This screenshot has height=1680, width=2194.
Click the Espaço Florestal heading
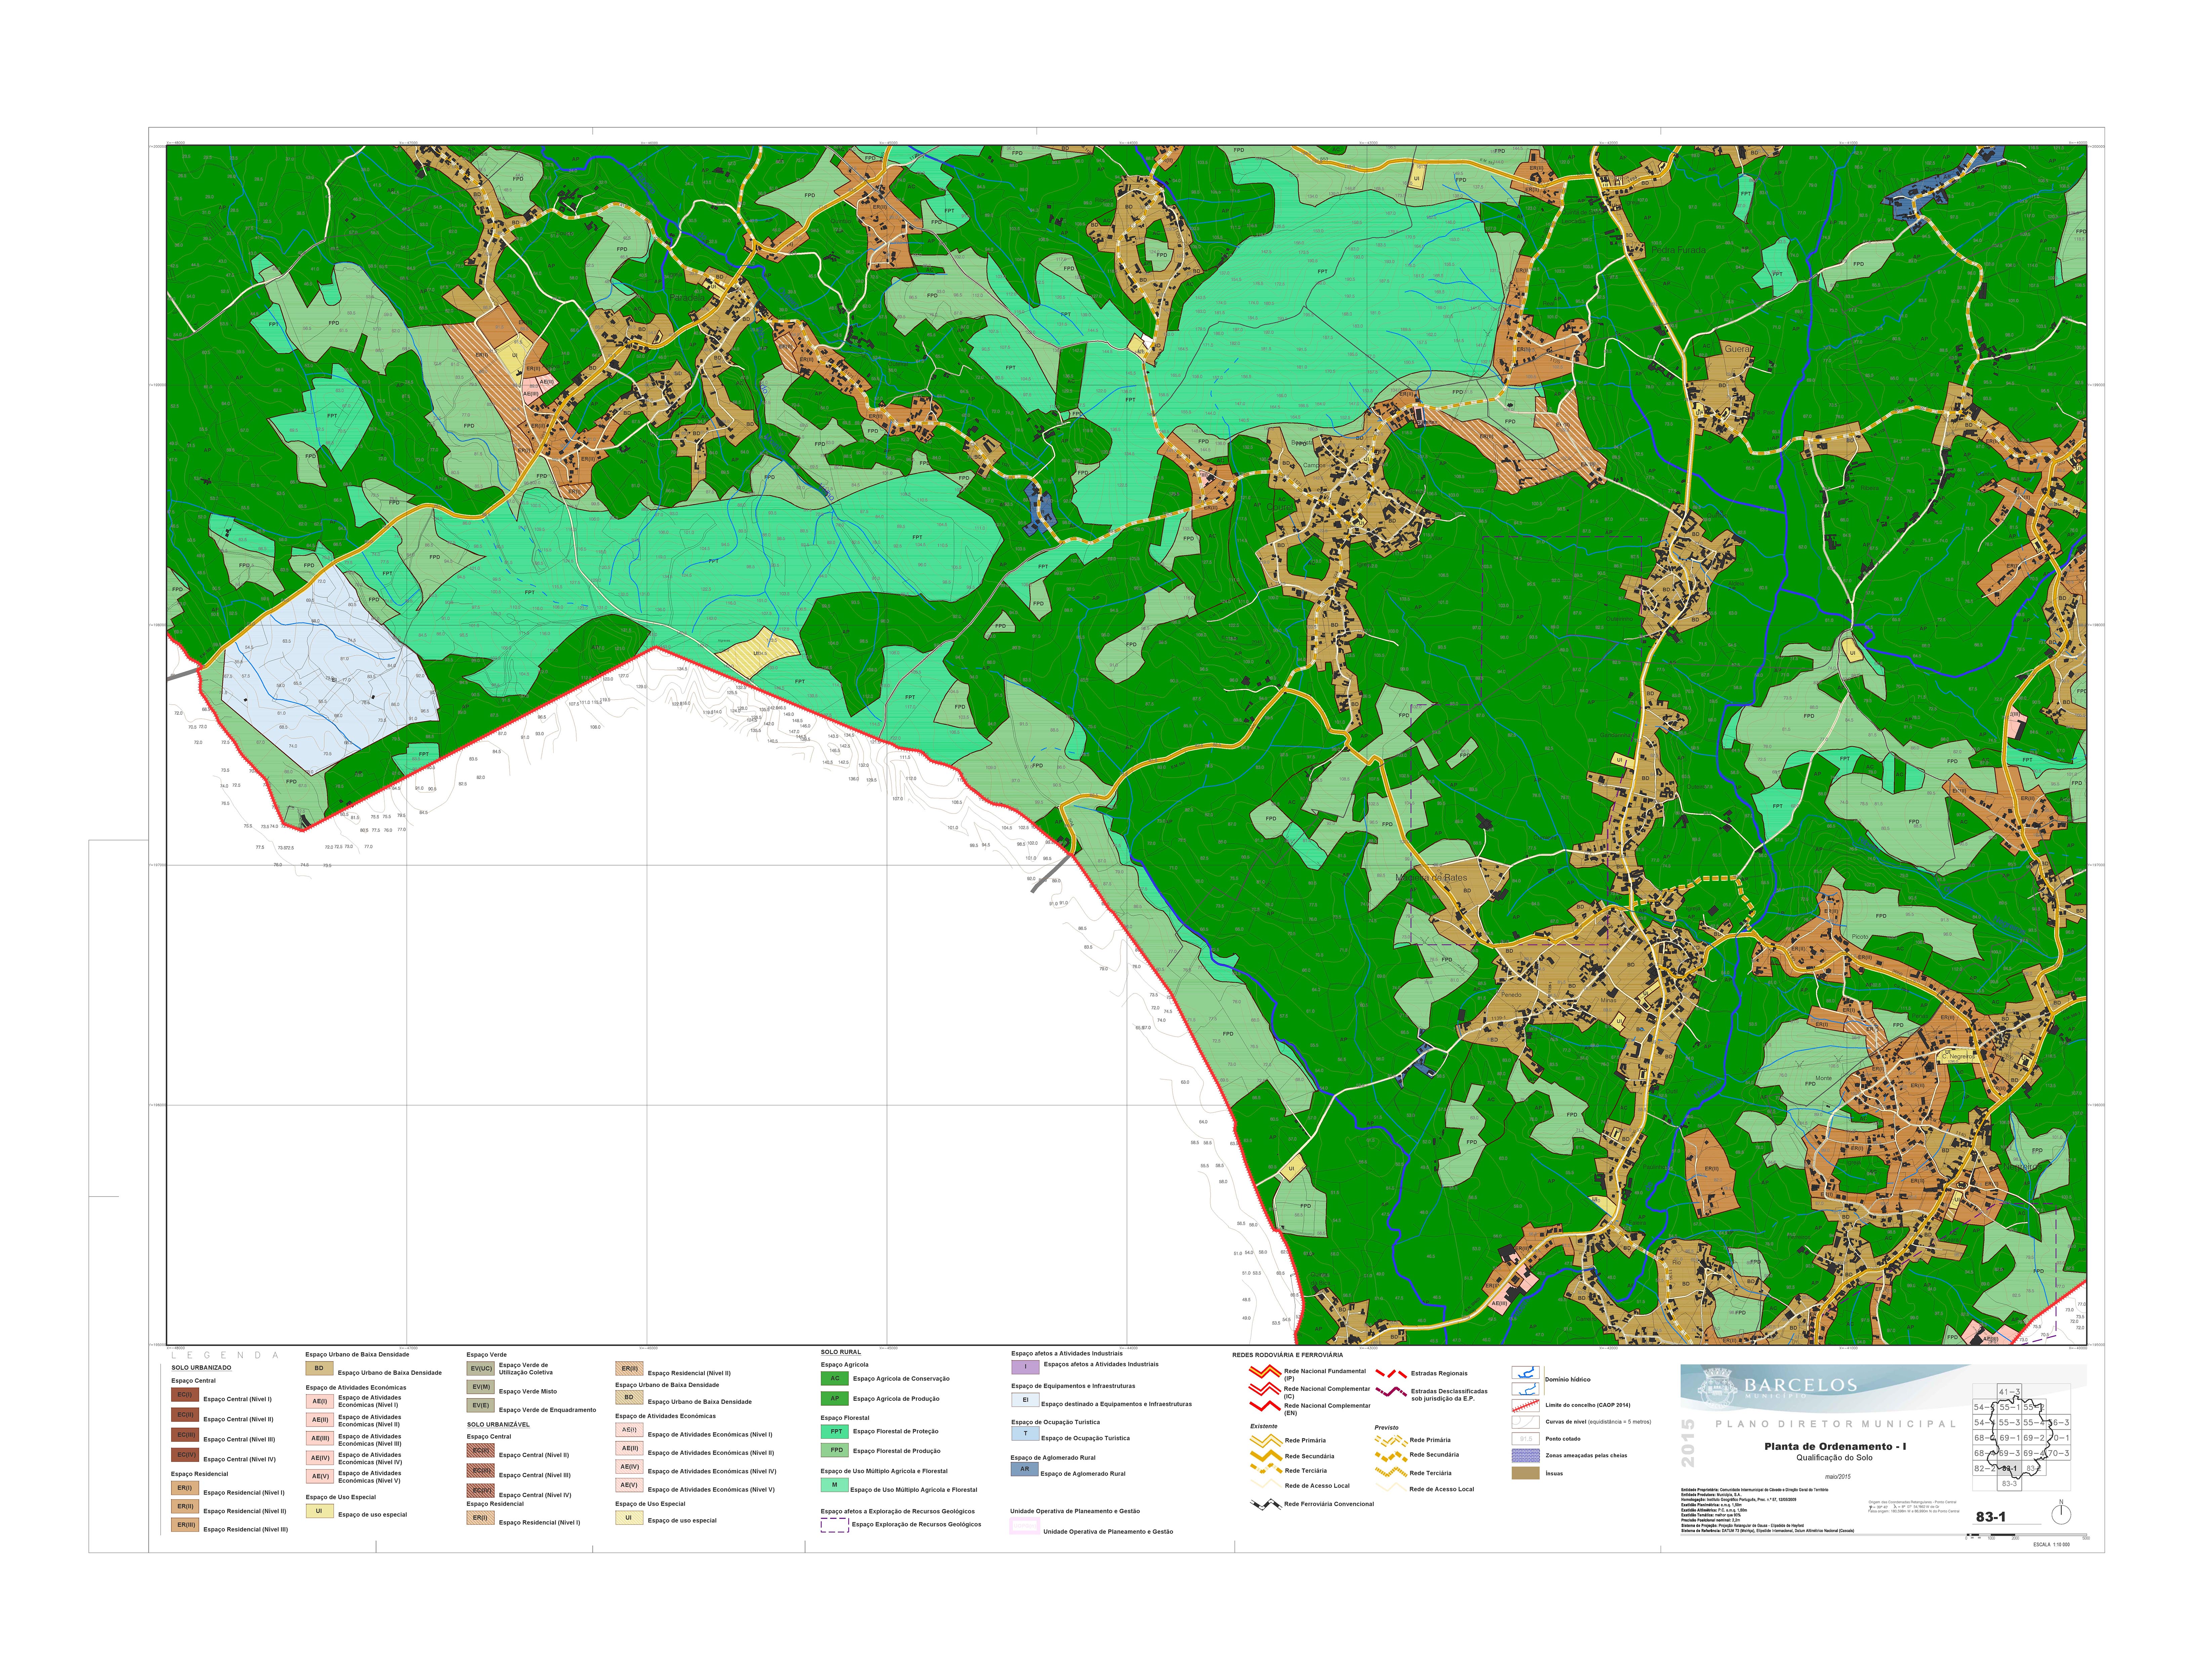(x=845, y=1418)
